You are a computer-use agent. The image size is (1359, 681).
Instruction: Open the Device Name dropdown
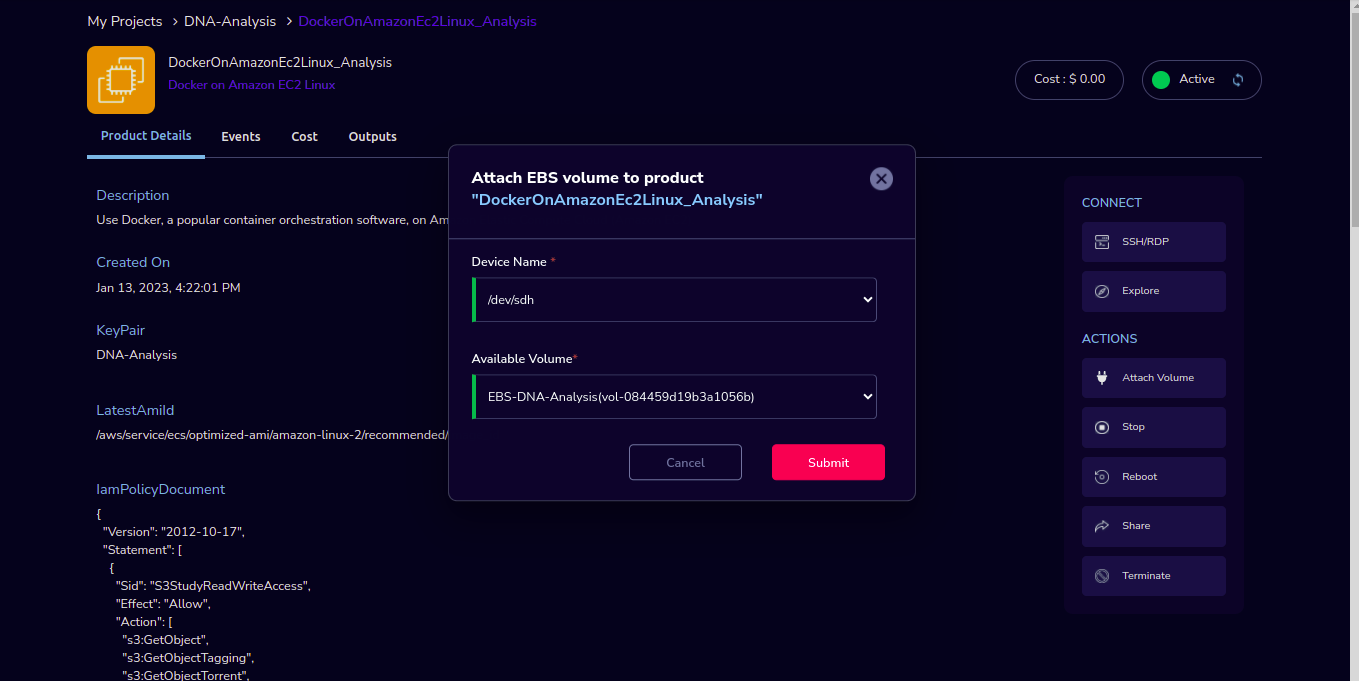[674, 300]
